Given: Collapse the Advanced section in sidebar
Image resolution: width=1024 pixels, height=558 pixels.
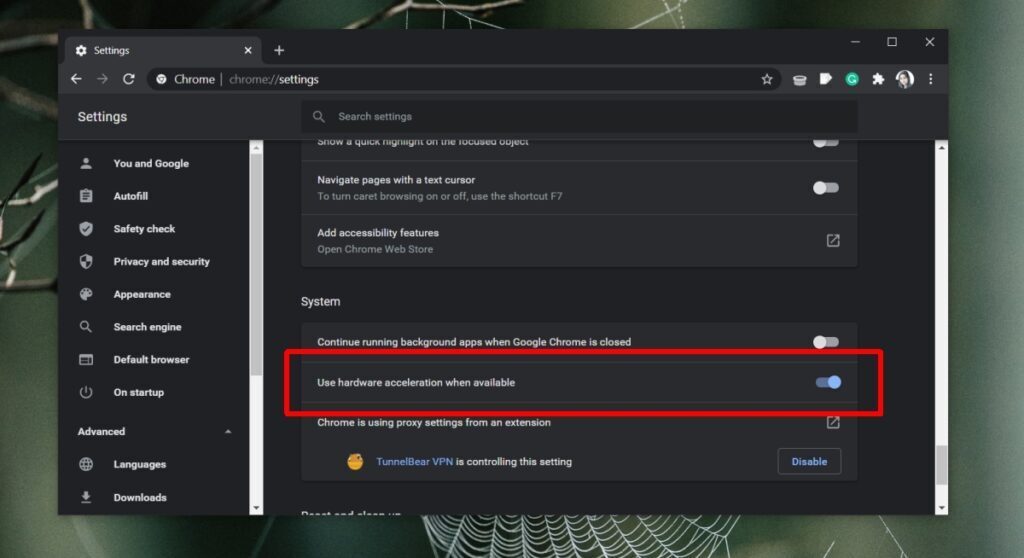Looking at the screenshot, I should [x=228, y=431].
